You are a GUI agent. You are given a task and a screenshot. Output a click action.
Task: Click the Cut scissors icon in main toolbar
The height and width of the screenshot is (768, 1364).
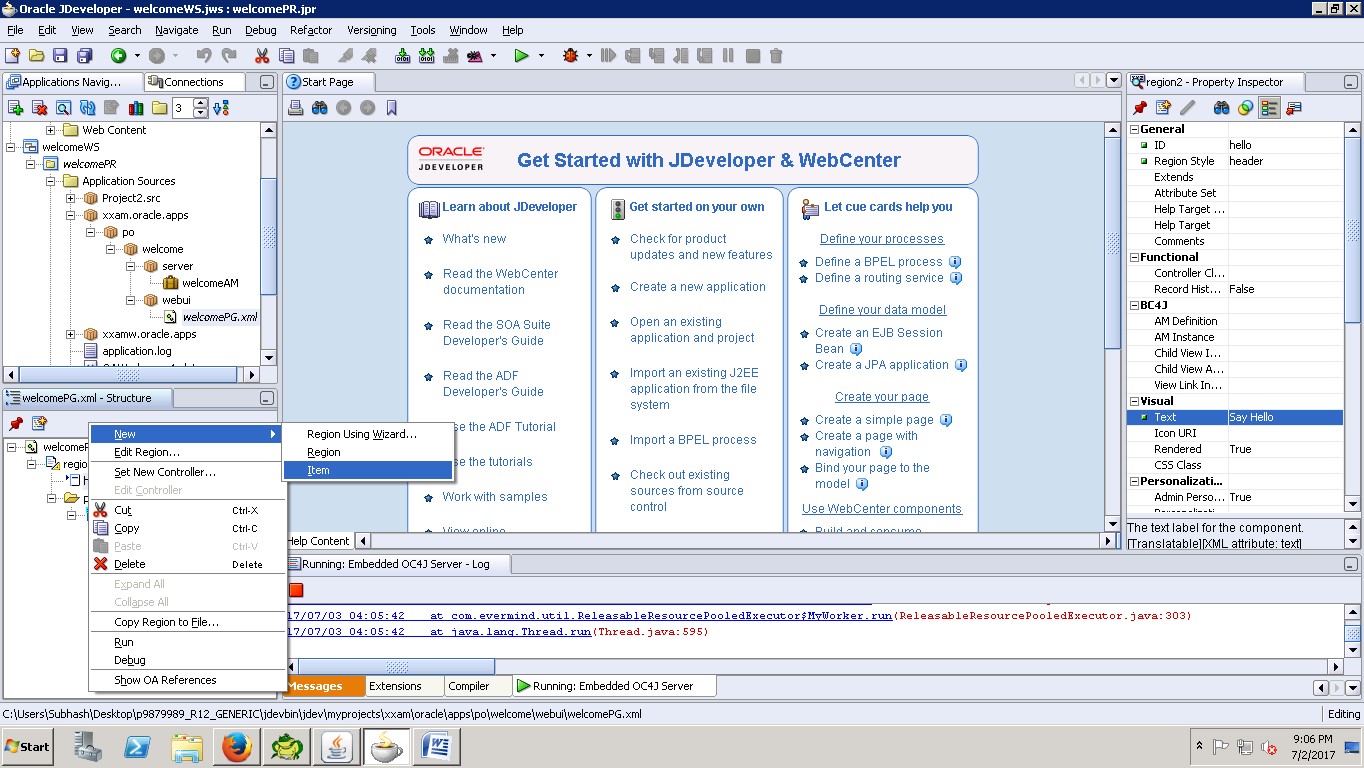pyautogui.click(x=262, y=56)
